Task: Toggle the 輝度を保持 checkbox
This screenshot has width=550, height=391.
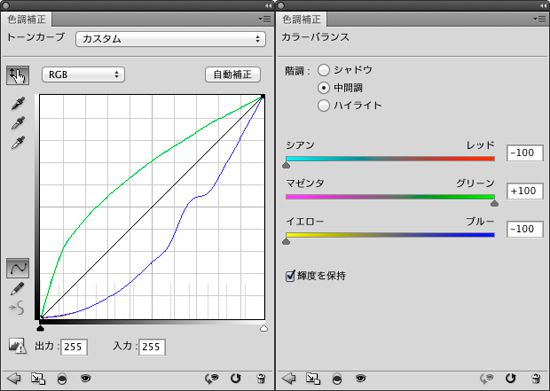Action: click(x=290, y=276)
